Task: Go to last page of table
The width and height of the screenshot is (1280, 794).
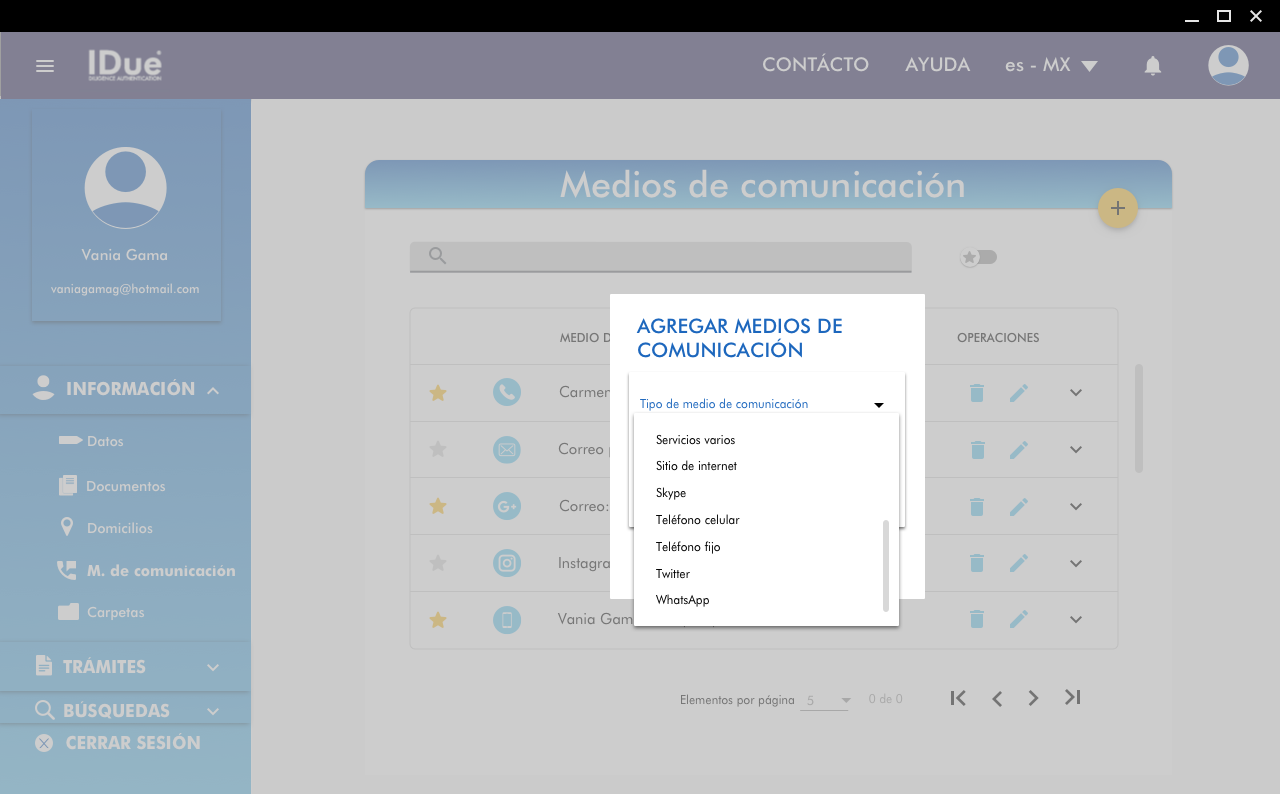Action: (1072, 698)
